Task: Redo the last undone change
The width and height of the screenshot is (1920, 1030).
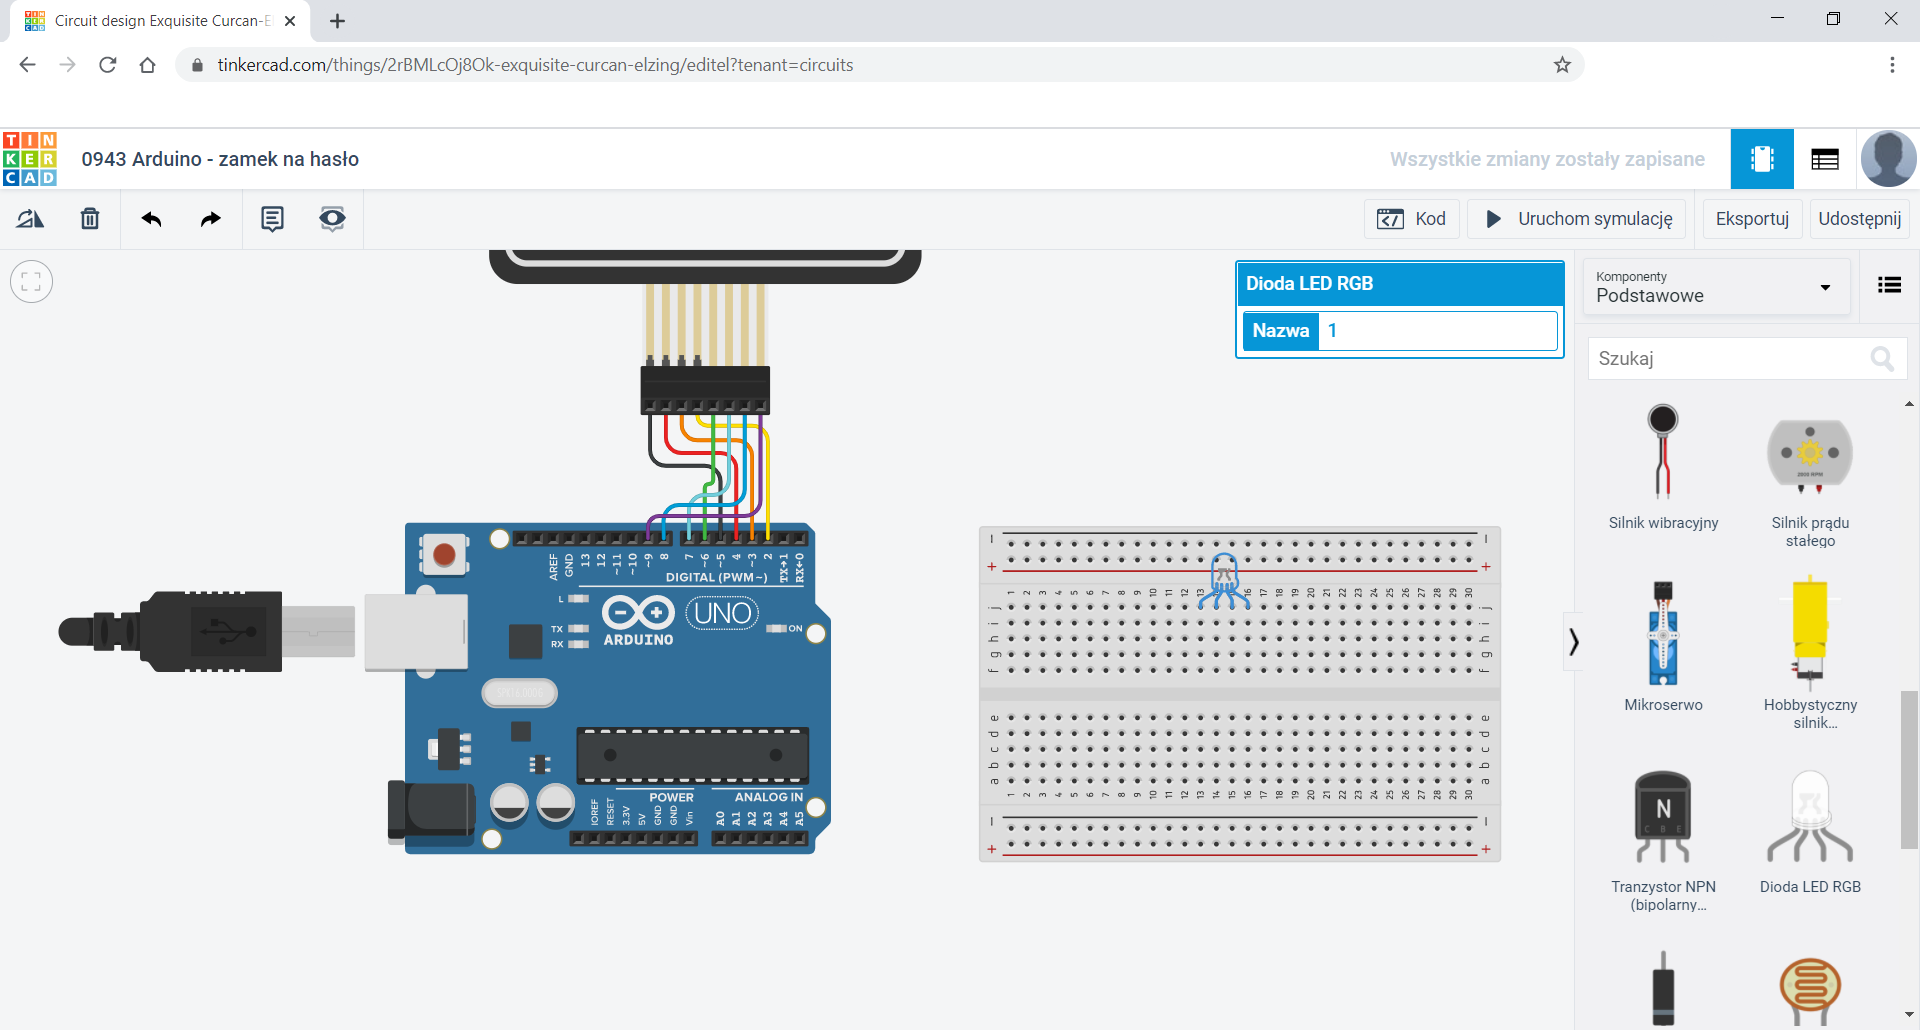Action: tap(210, 218)
